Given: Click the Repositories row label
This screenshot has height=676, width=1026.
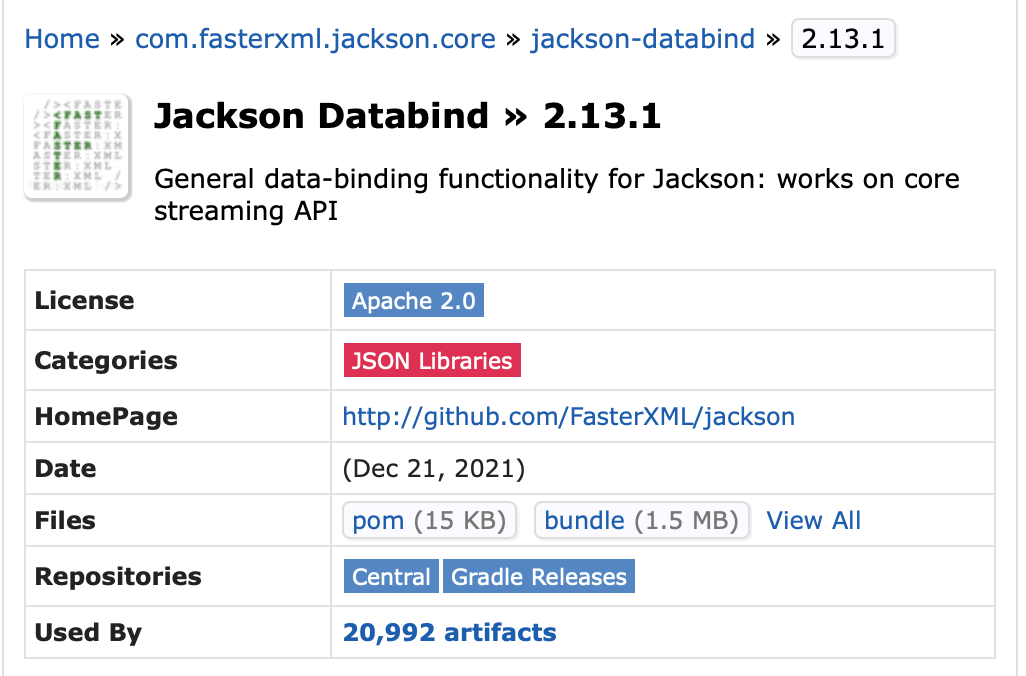Looking at the screenshot, I should 118,577.
